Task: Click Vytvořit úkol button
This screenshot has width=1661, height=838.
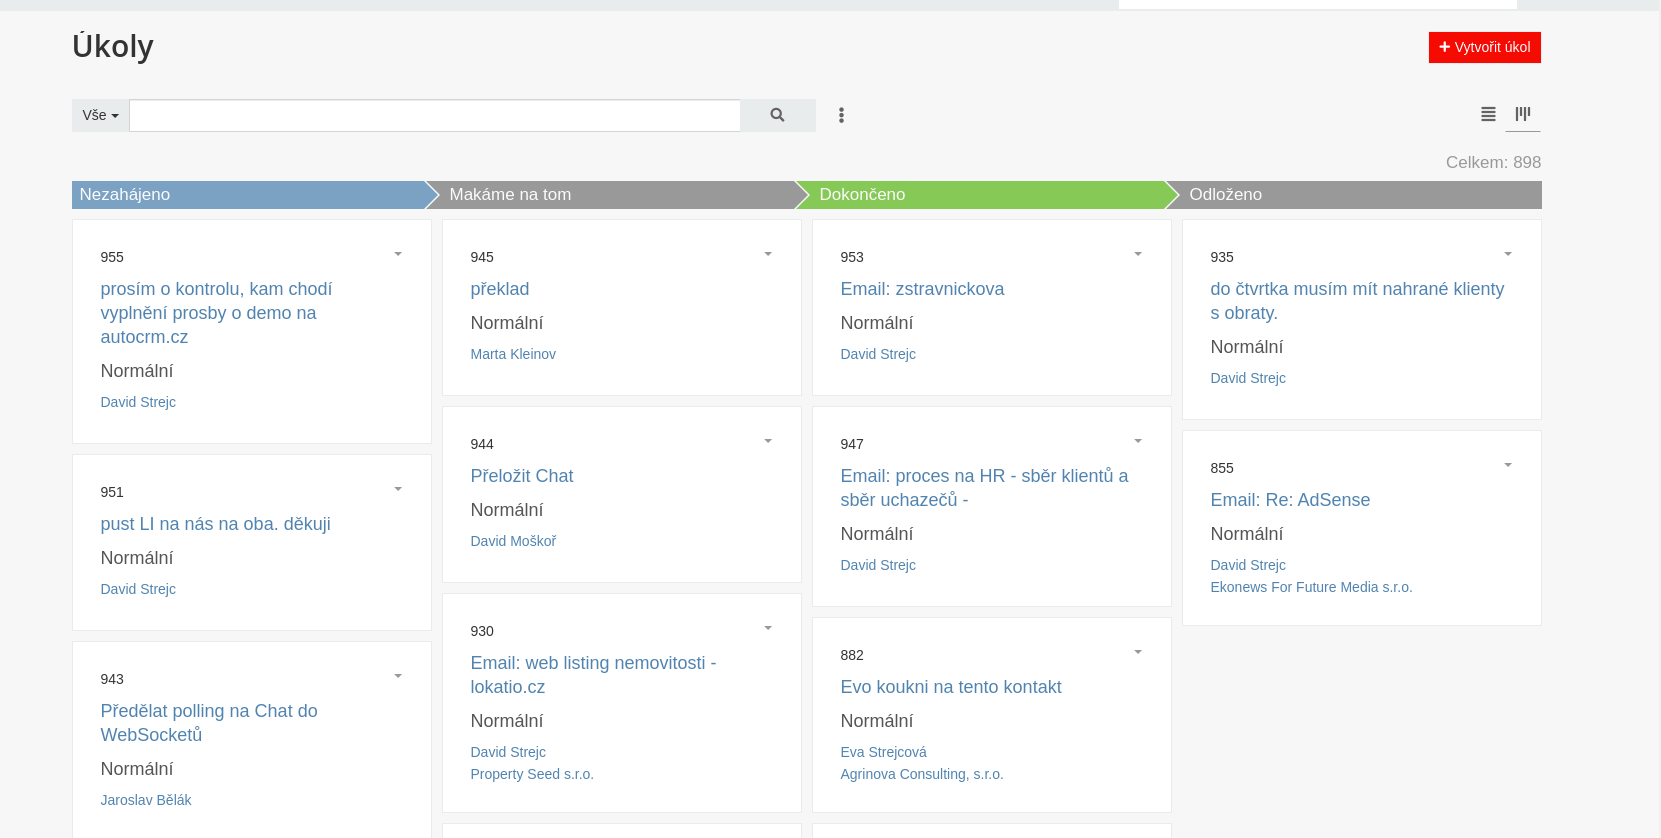Action: (x=1484, y=47)
